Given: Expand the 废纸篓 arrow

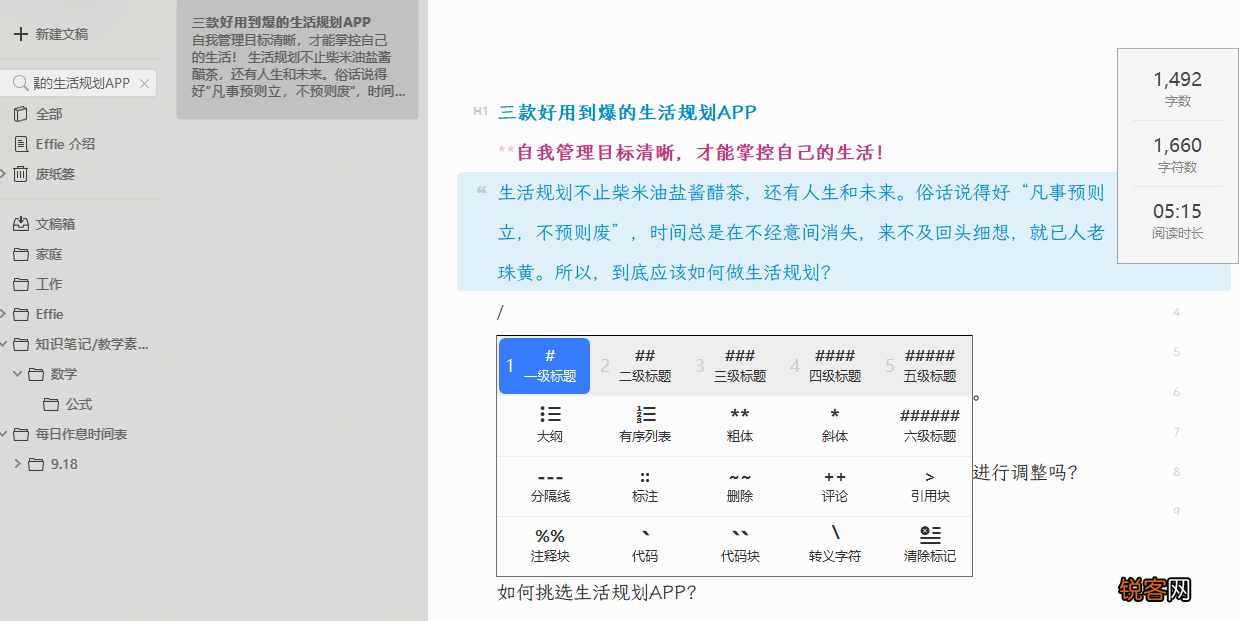Looking at the screenshot, I should [x=4, y=174].
